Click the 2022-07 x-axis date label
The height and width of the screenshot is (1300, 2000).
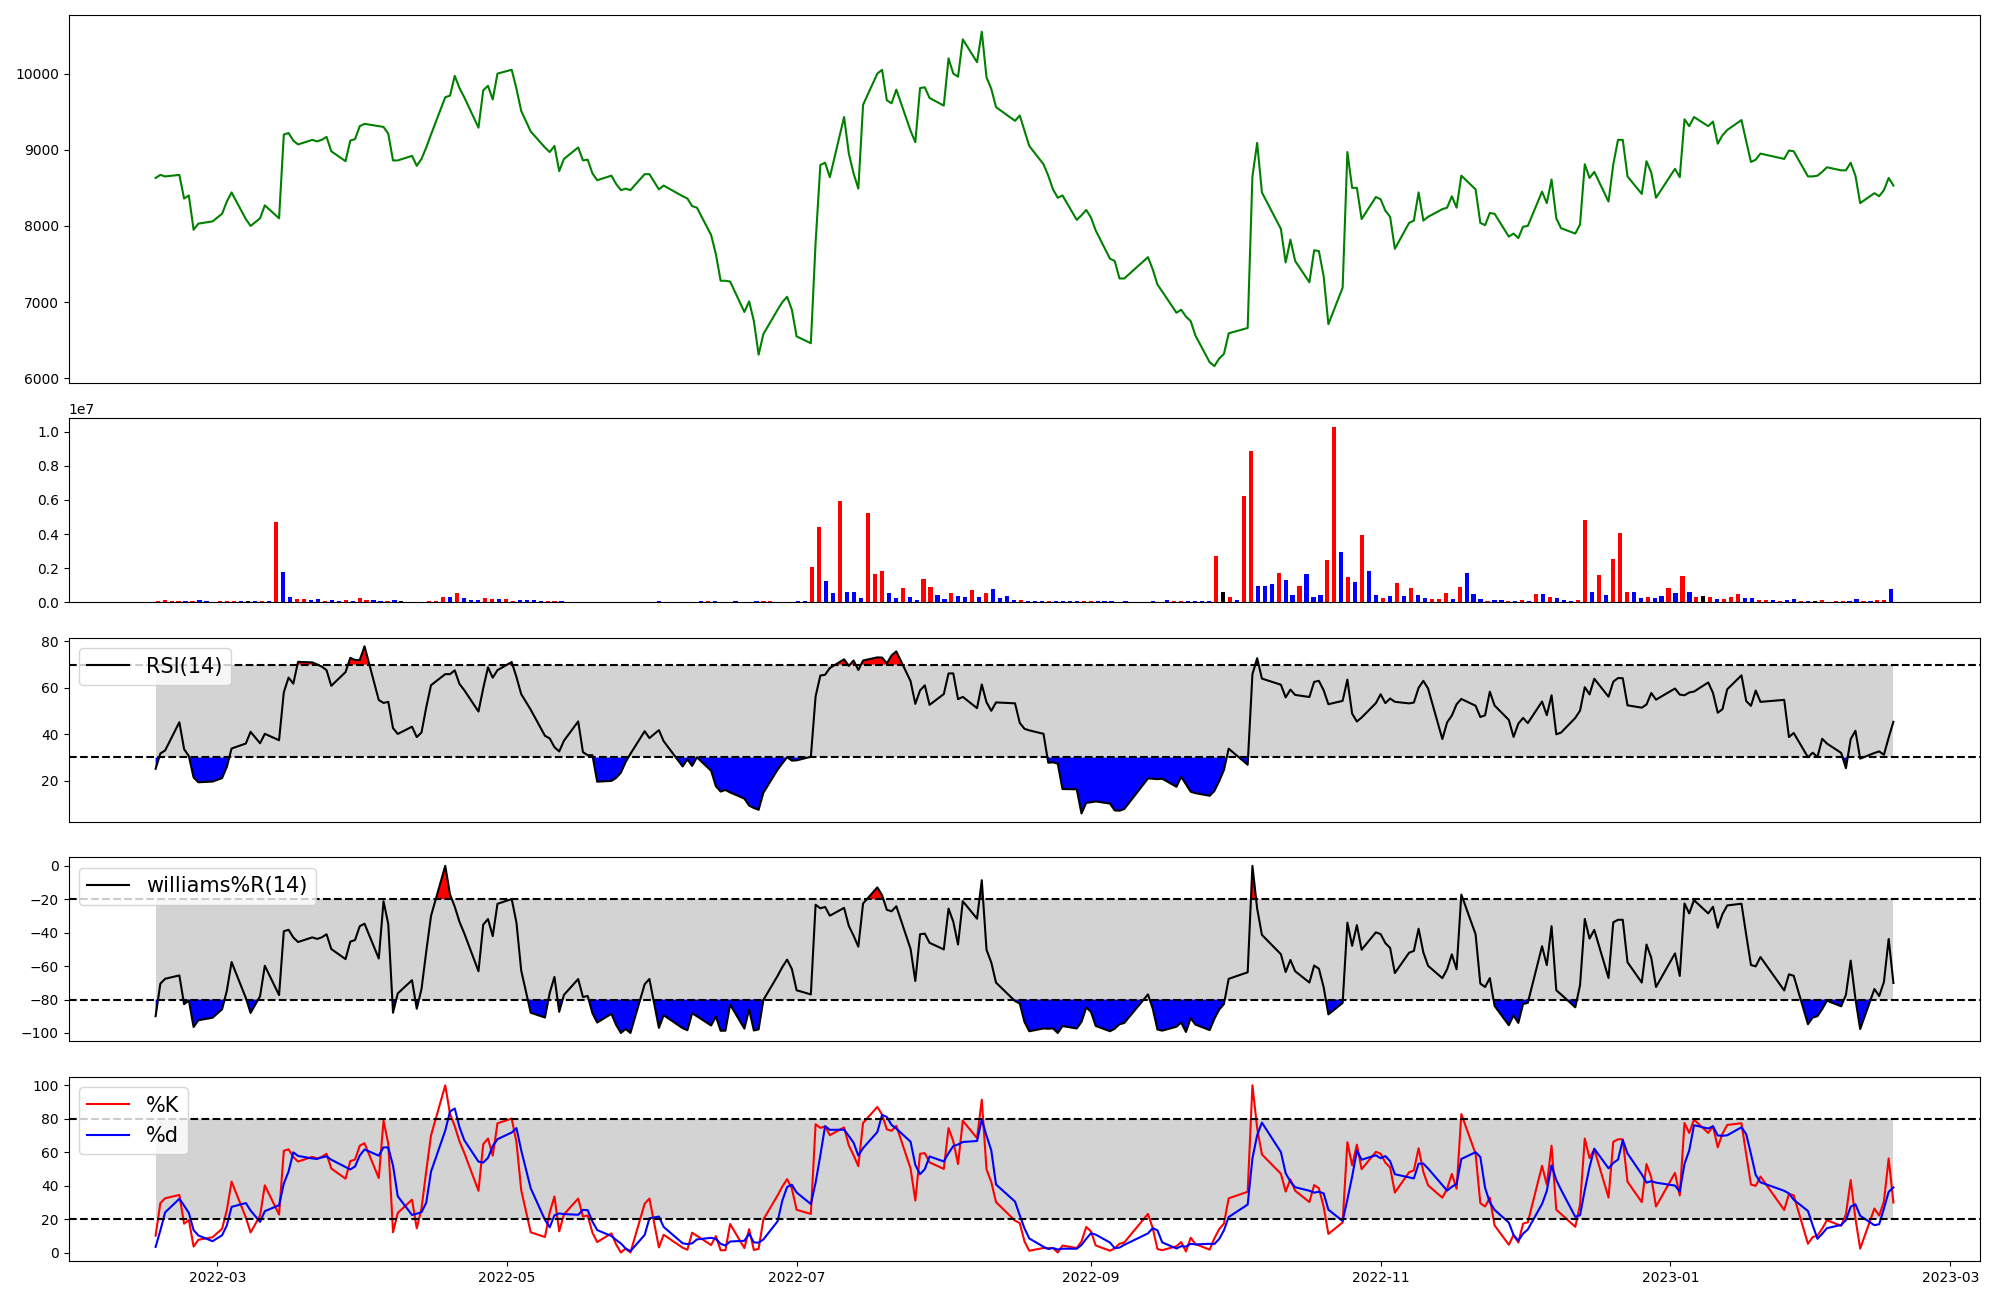point(797,1277)
